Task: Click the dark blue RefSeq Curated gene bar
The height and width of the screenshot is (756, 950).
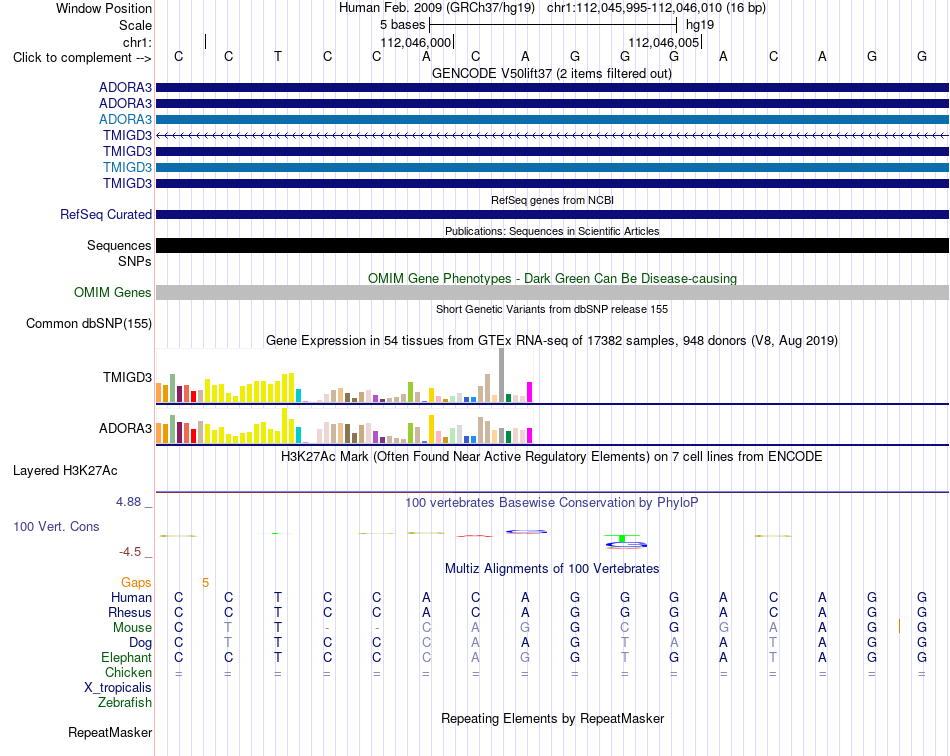Action: 552,214
